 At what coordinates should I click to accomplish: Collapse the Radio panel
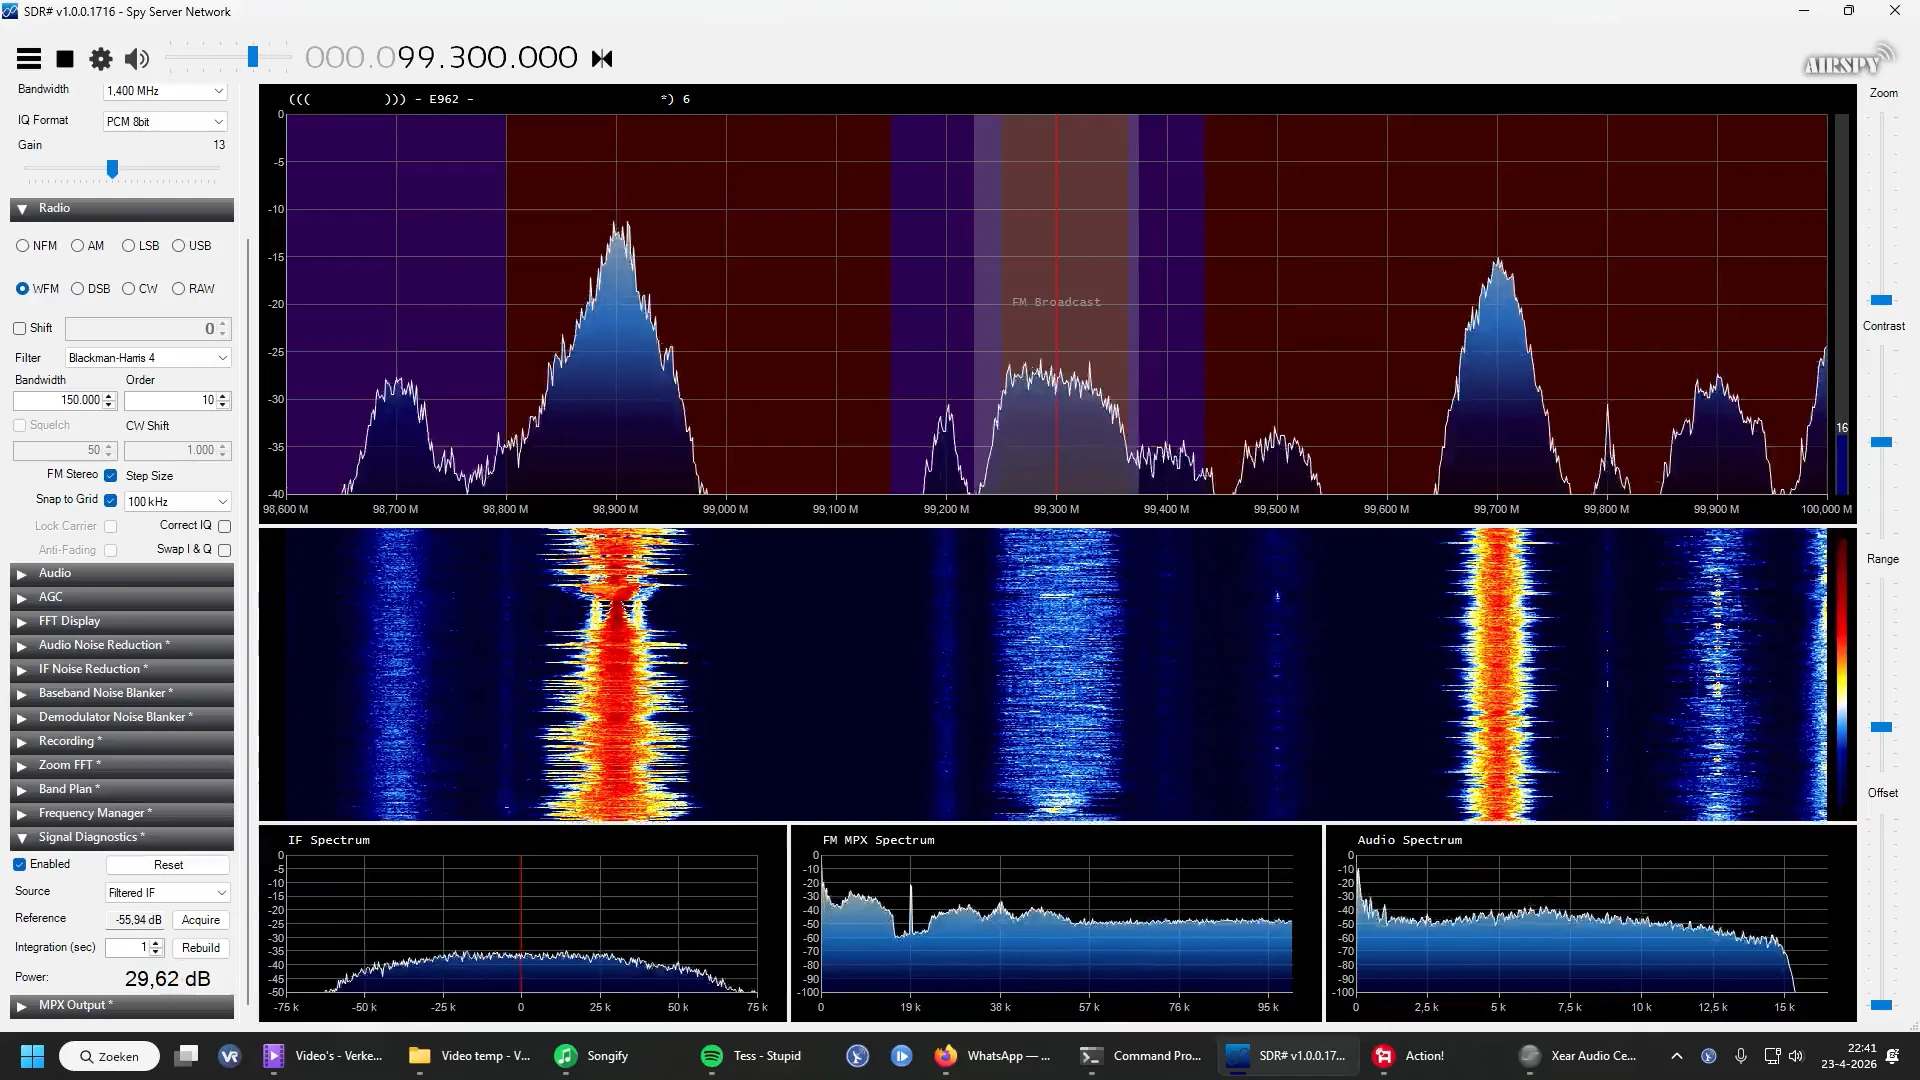coord(122,209)
